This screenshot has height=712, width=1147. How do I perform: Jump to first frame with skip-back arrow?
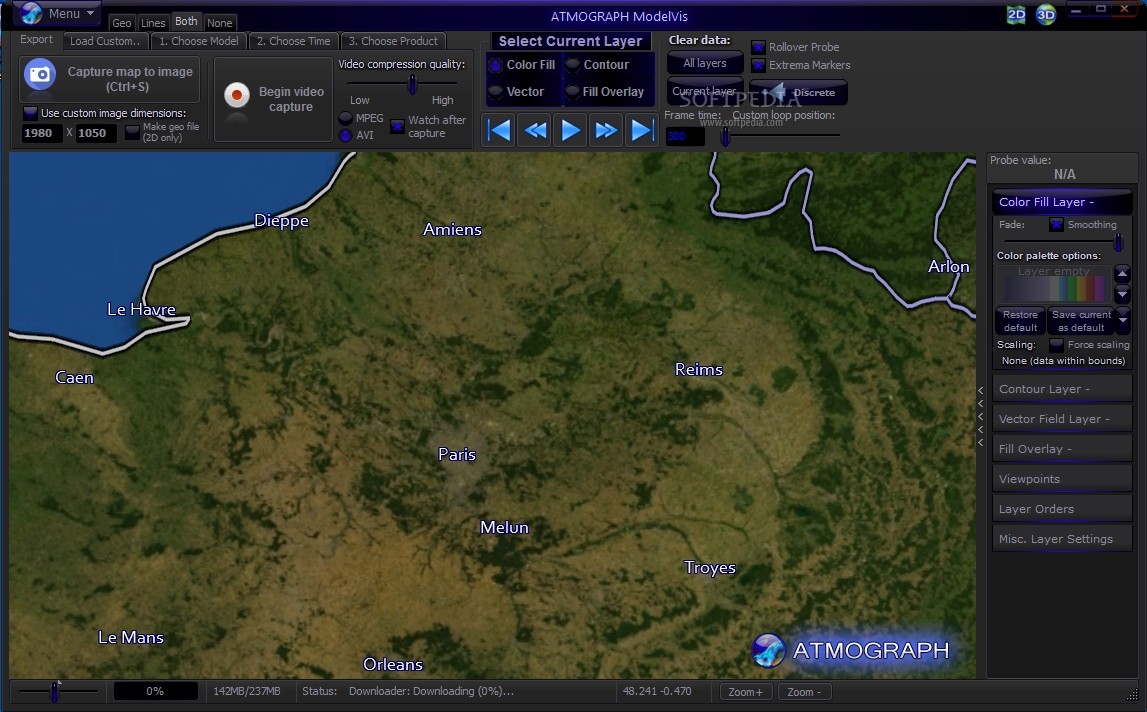[500, 131]
